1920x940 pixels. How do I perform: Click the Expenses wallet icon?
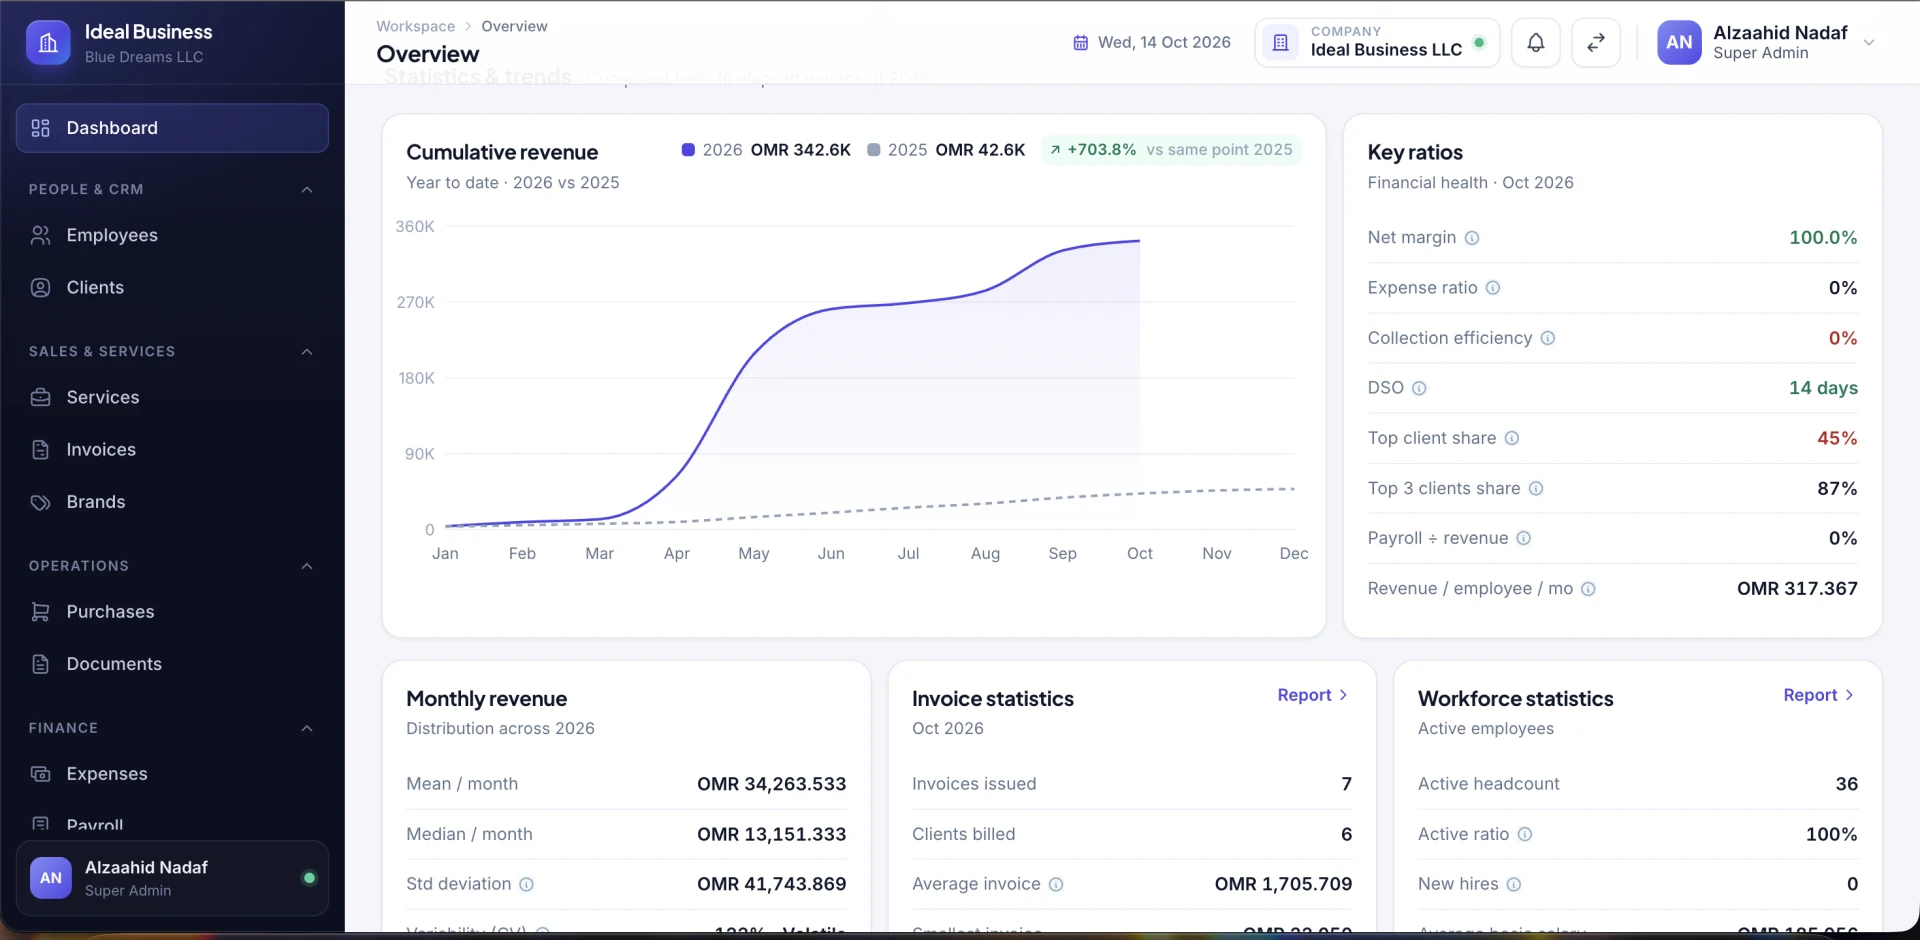point(41,774)
